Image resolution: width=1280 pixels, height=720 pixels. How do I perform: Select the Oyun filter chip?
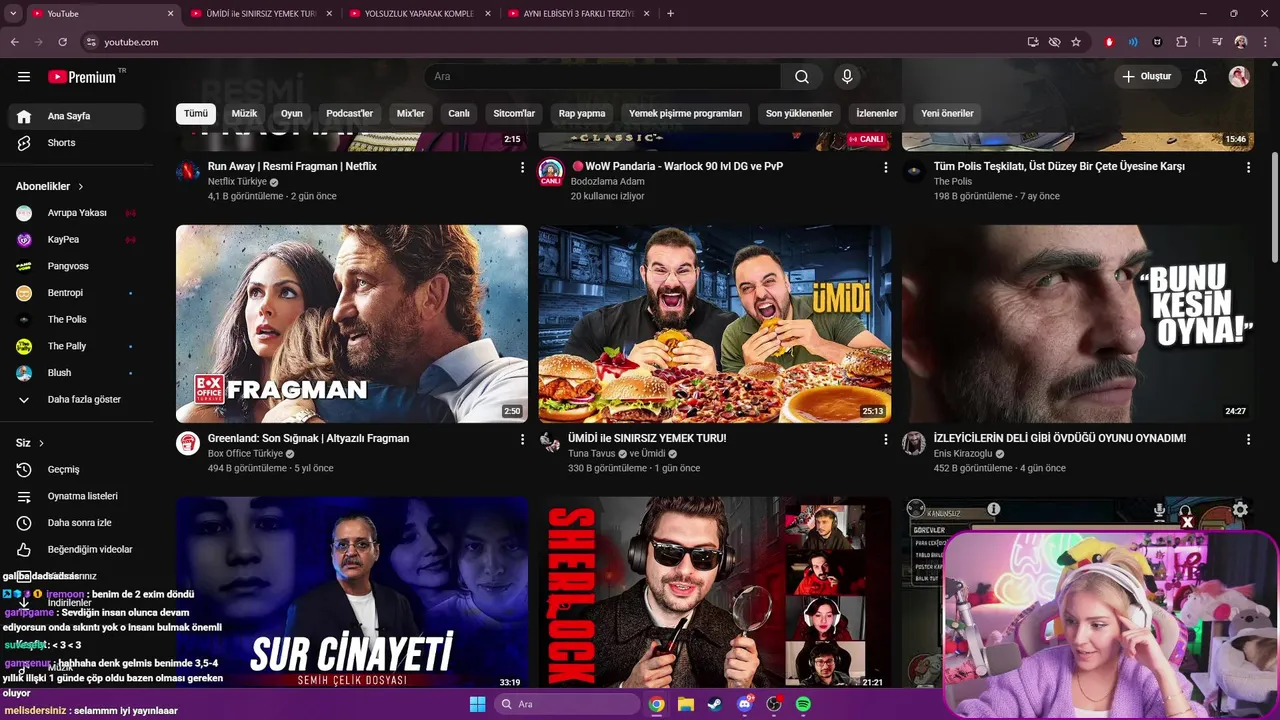pyautogui.click(x=292, y=114)
